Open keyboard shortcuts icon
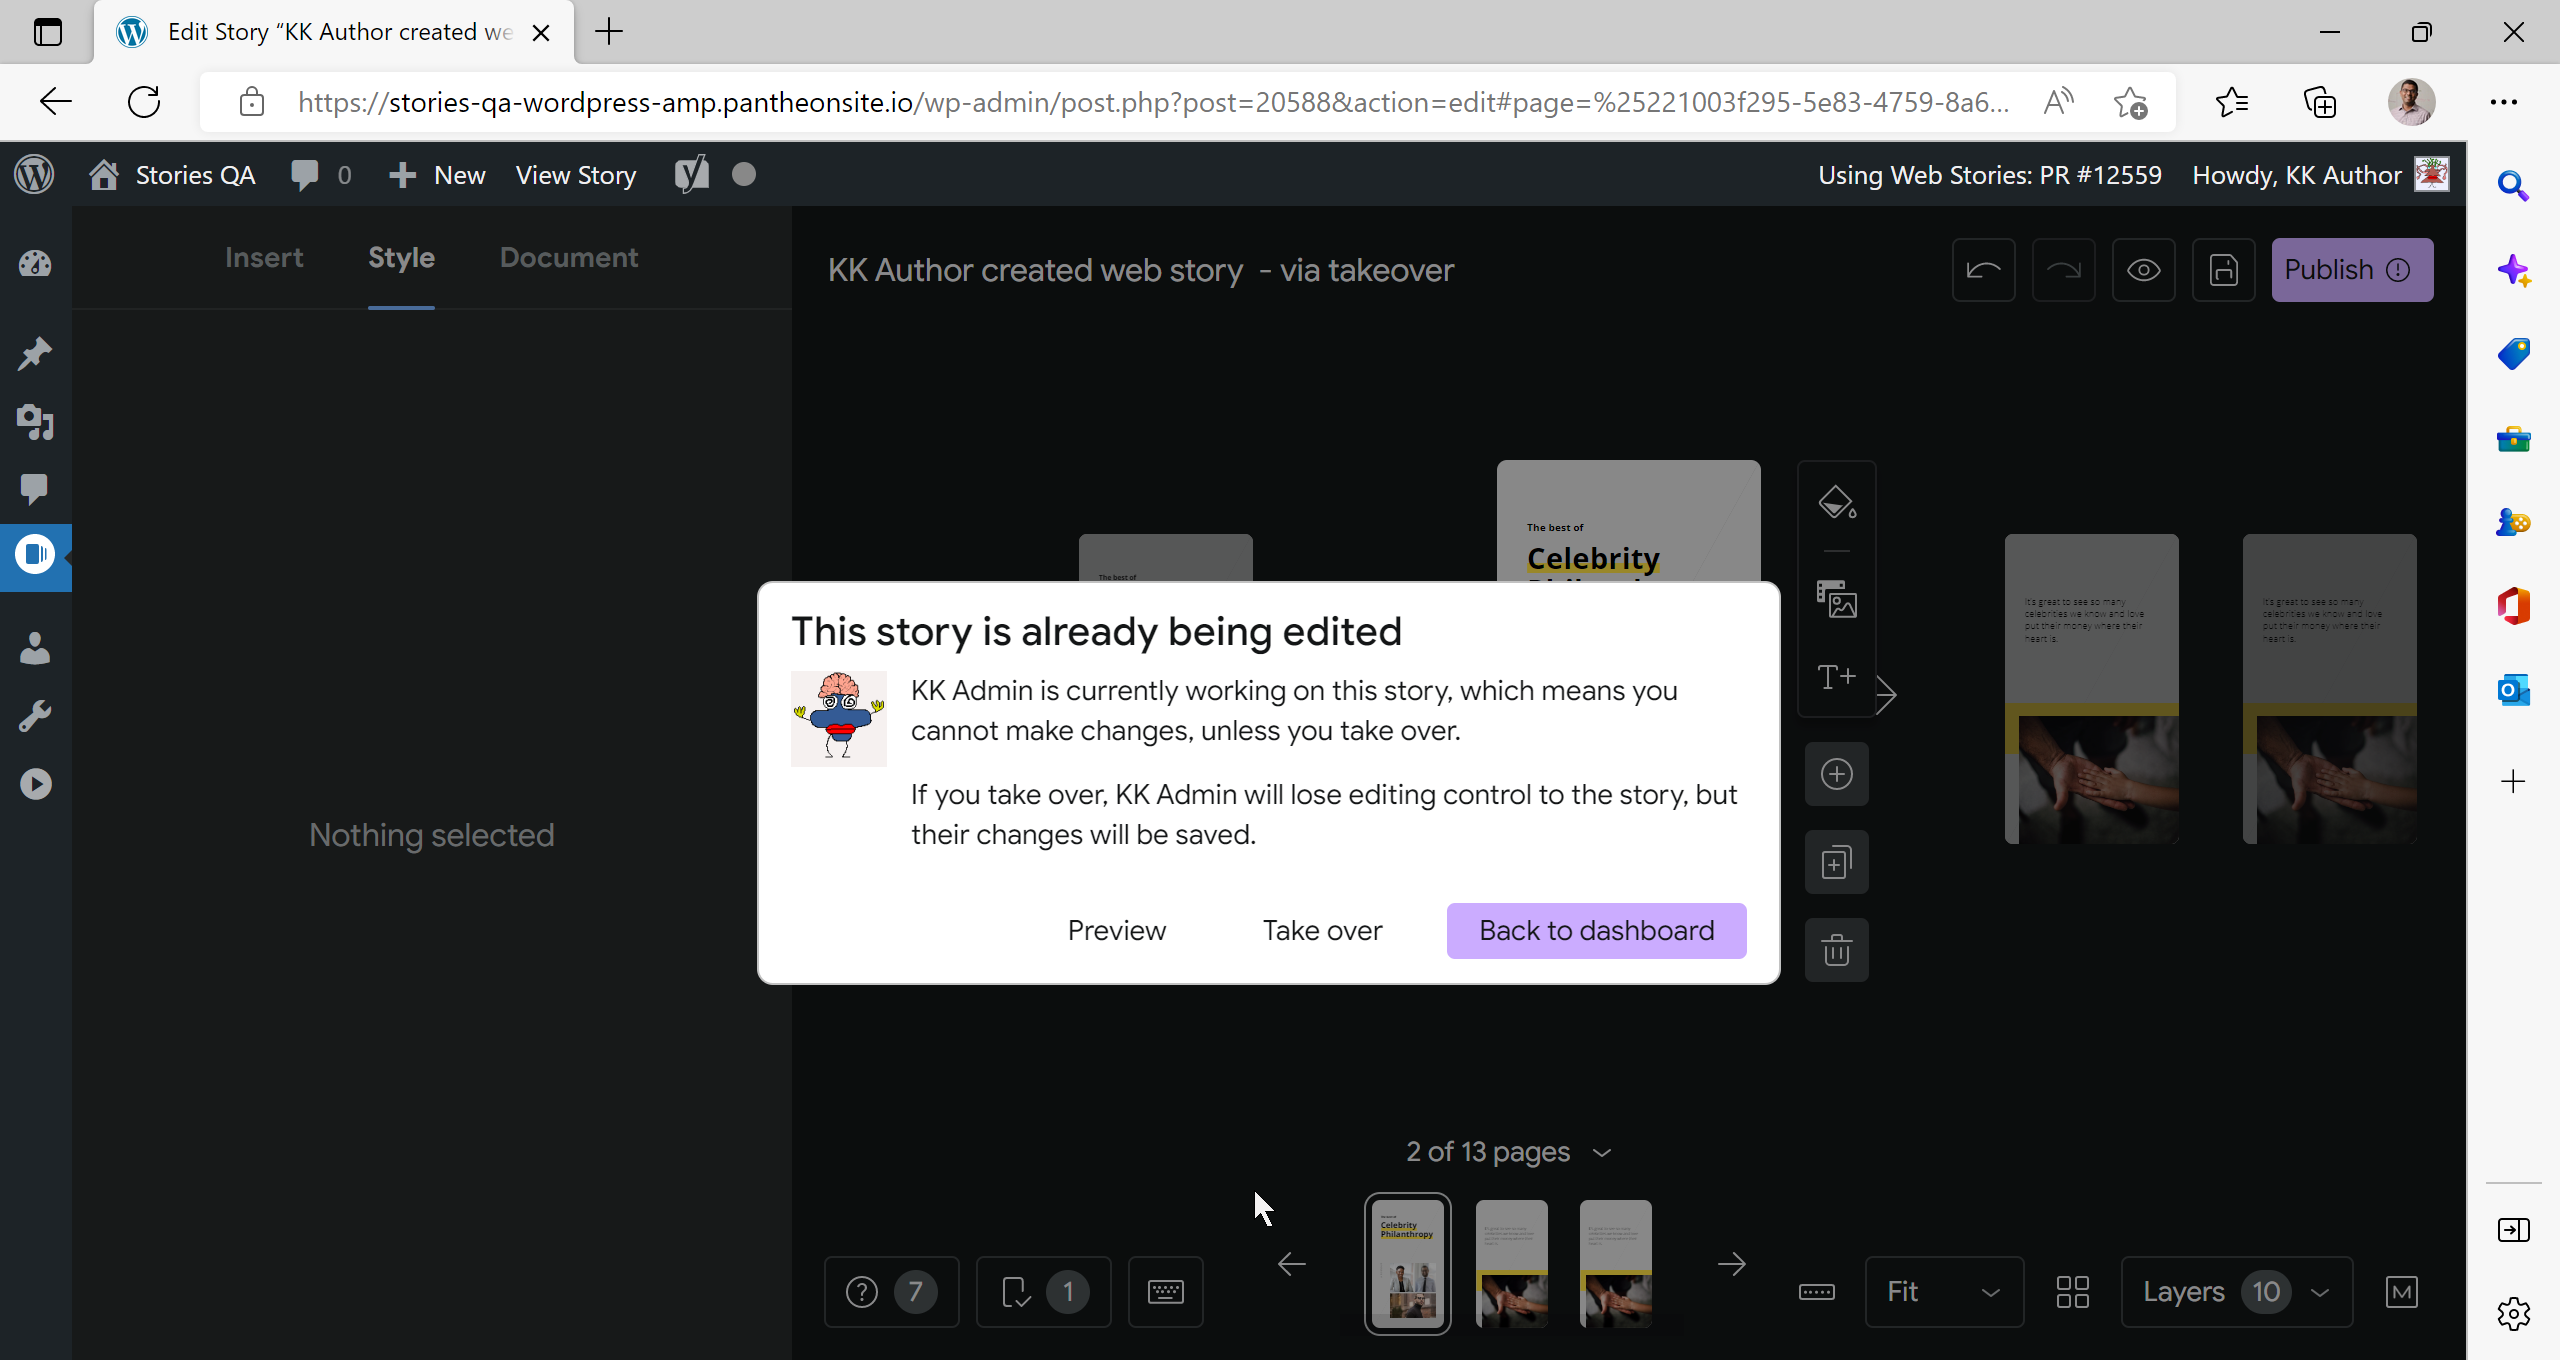Viewport: 2560px width, 1360px height. pos(1166,1292)
